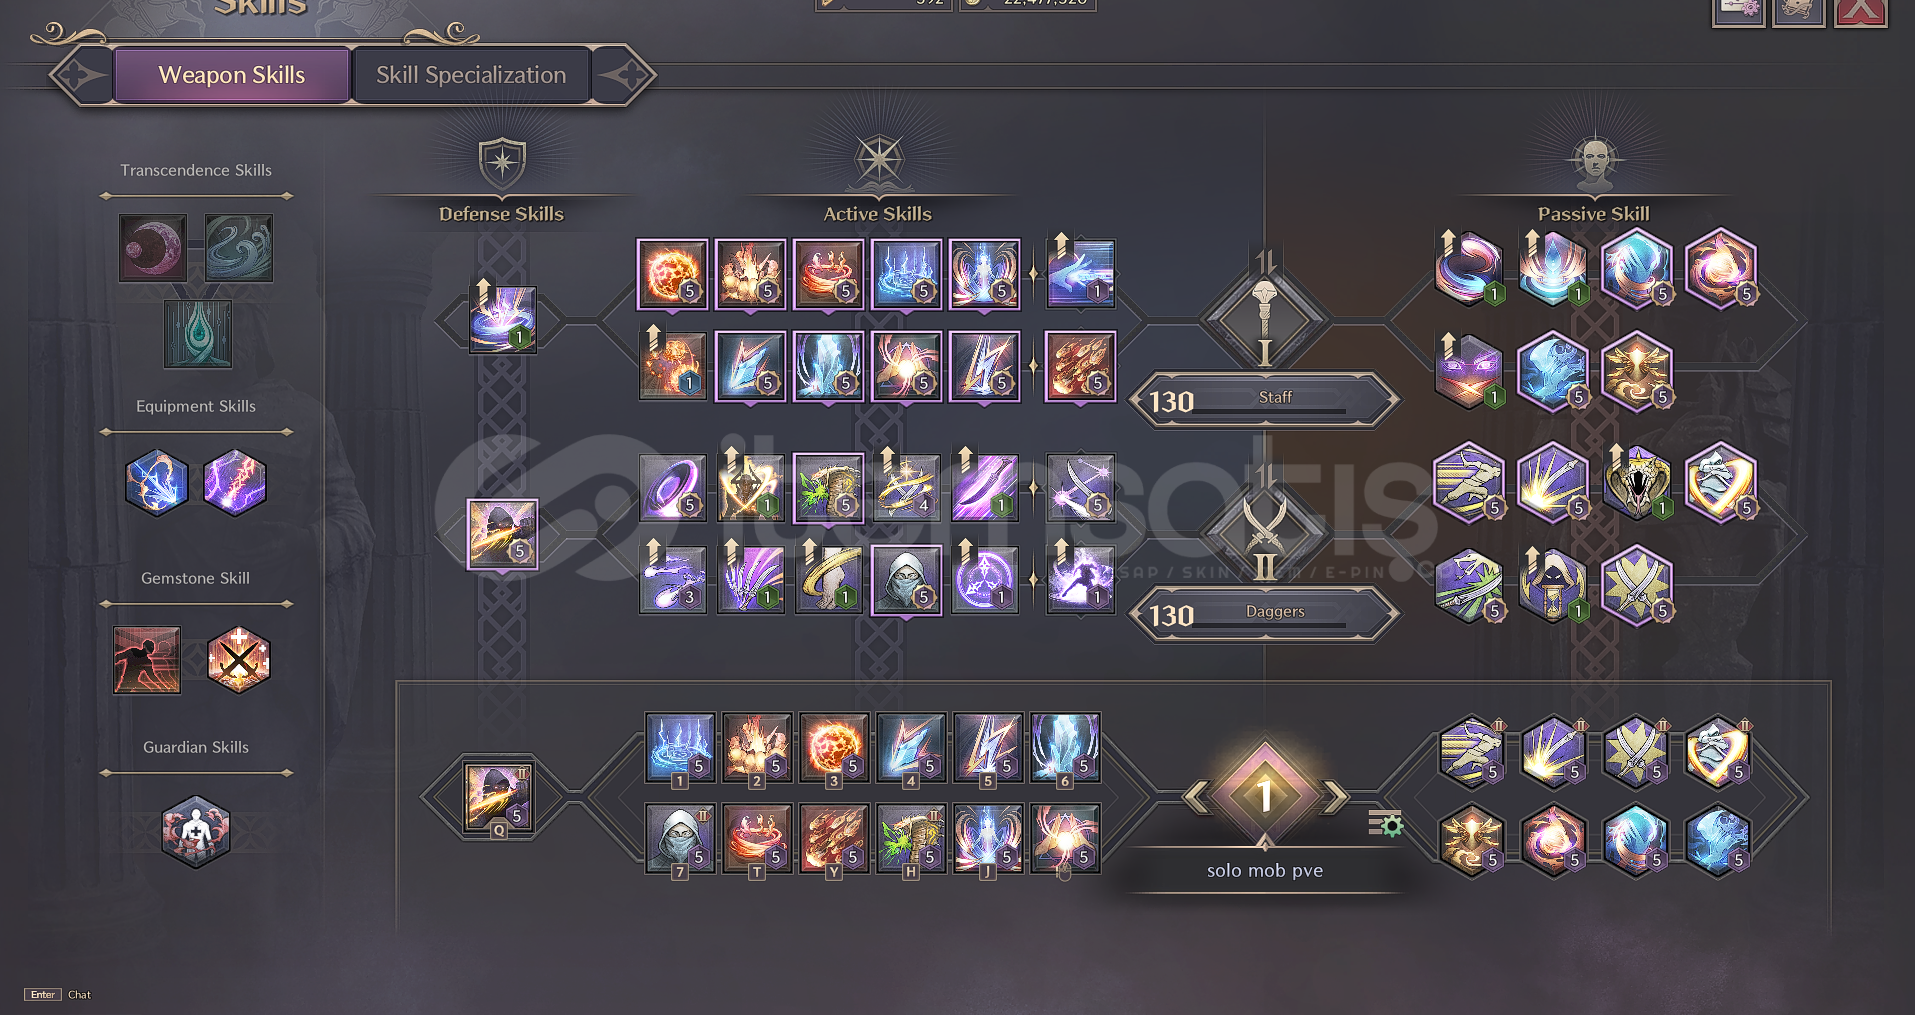Select the Weapon Skills tab

(232, 75)
